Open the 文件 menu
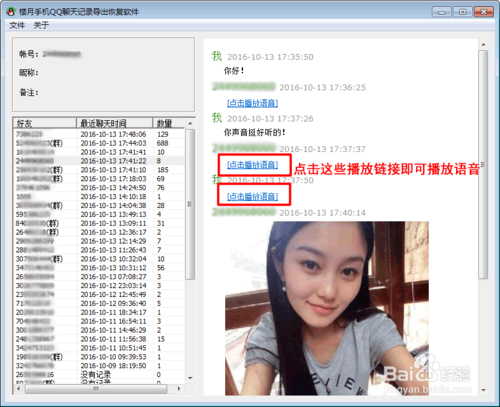 pyautogui.click(x=17, y=25)
